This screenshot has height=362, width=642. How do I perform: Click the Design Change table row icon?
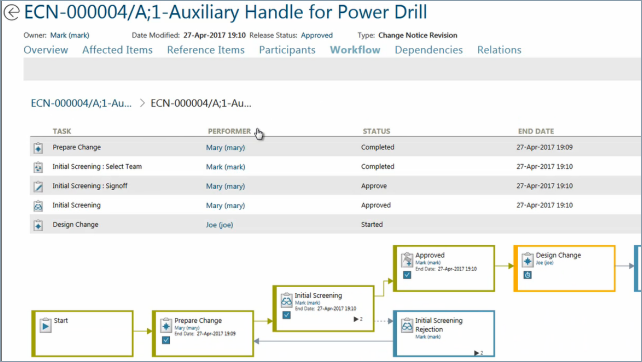(38, 225)
